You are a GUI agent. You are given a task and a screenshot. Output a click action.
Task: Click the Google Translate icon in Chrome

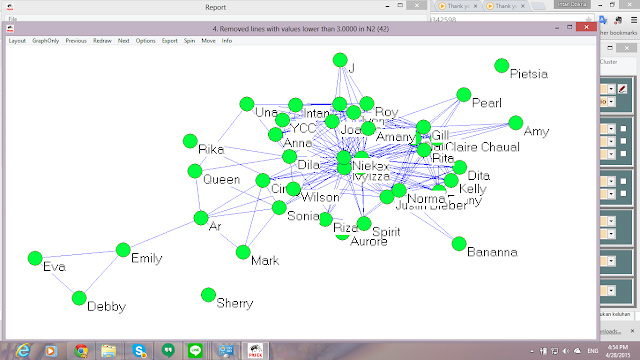[603, 20]
